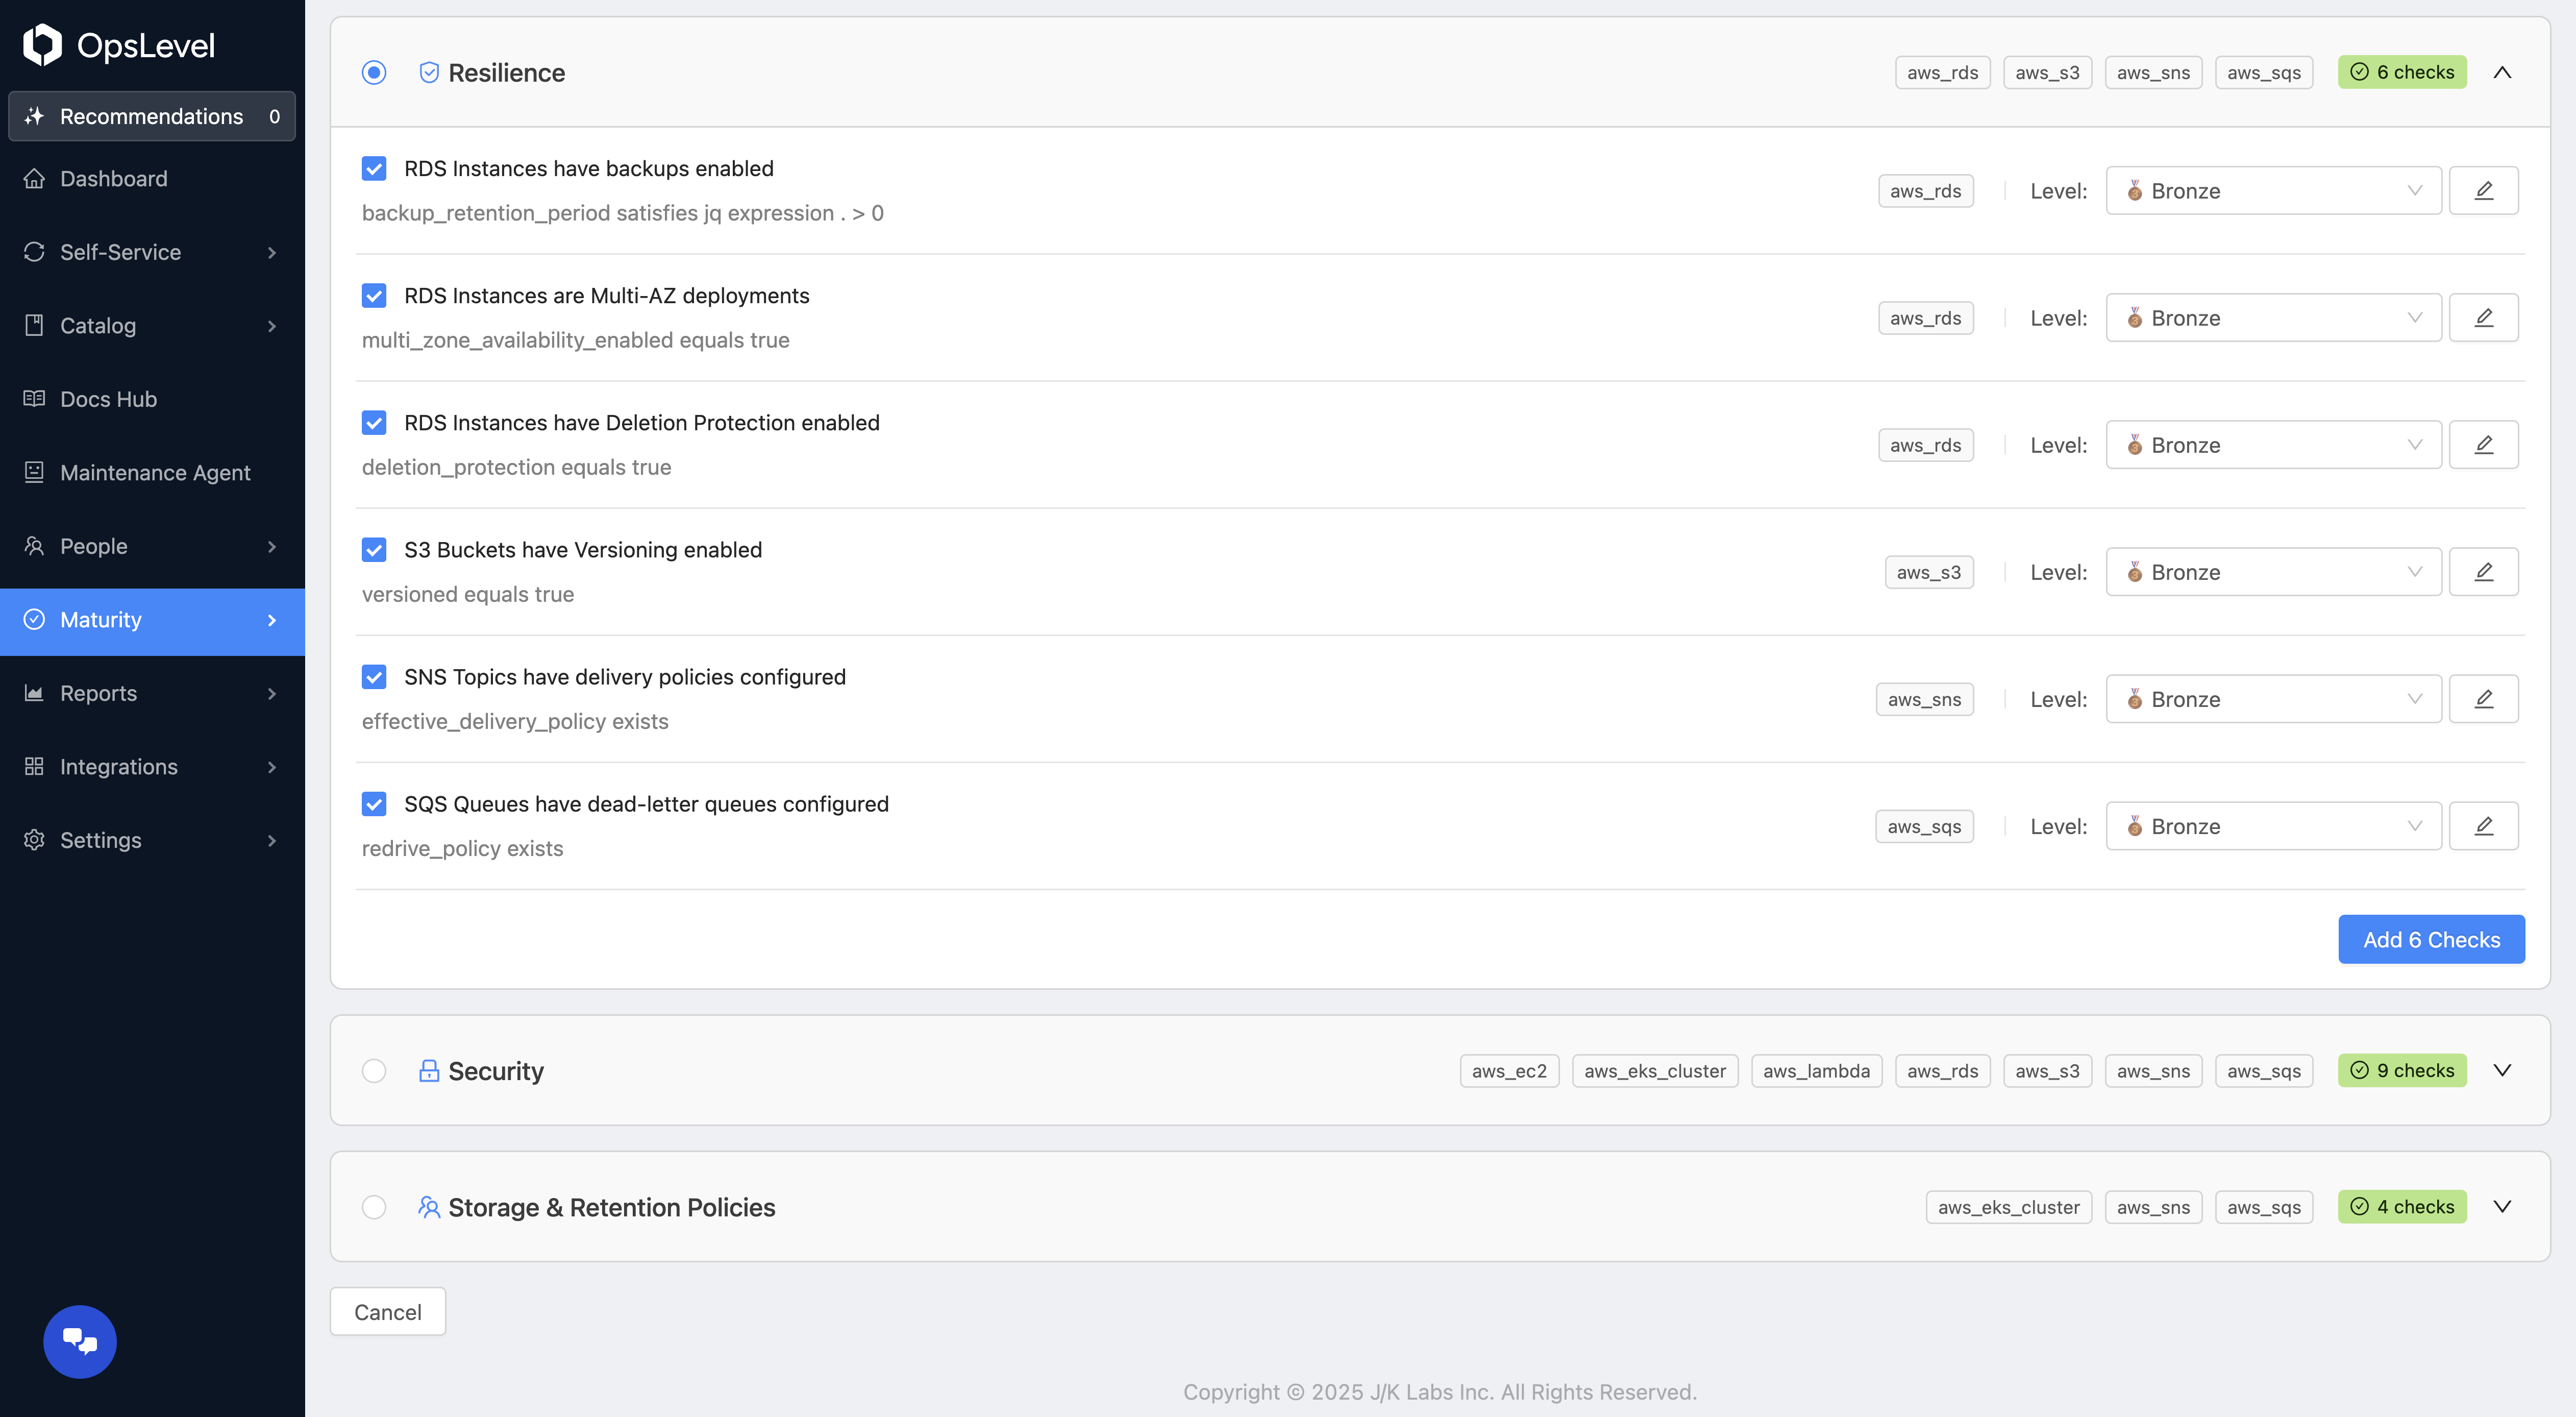Edit the SQS dead-letter queues check

click(x=2483, y=826)
